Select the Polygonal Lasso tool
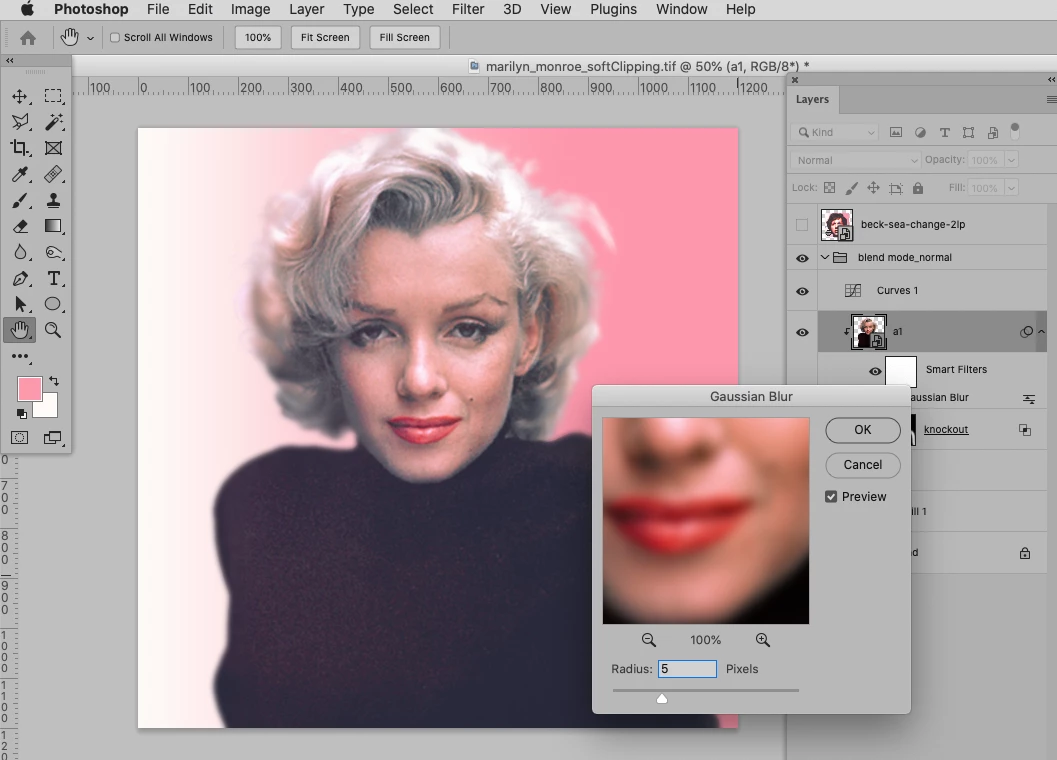Screen dimensions: 1057x760 point(20,122)
